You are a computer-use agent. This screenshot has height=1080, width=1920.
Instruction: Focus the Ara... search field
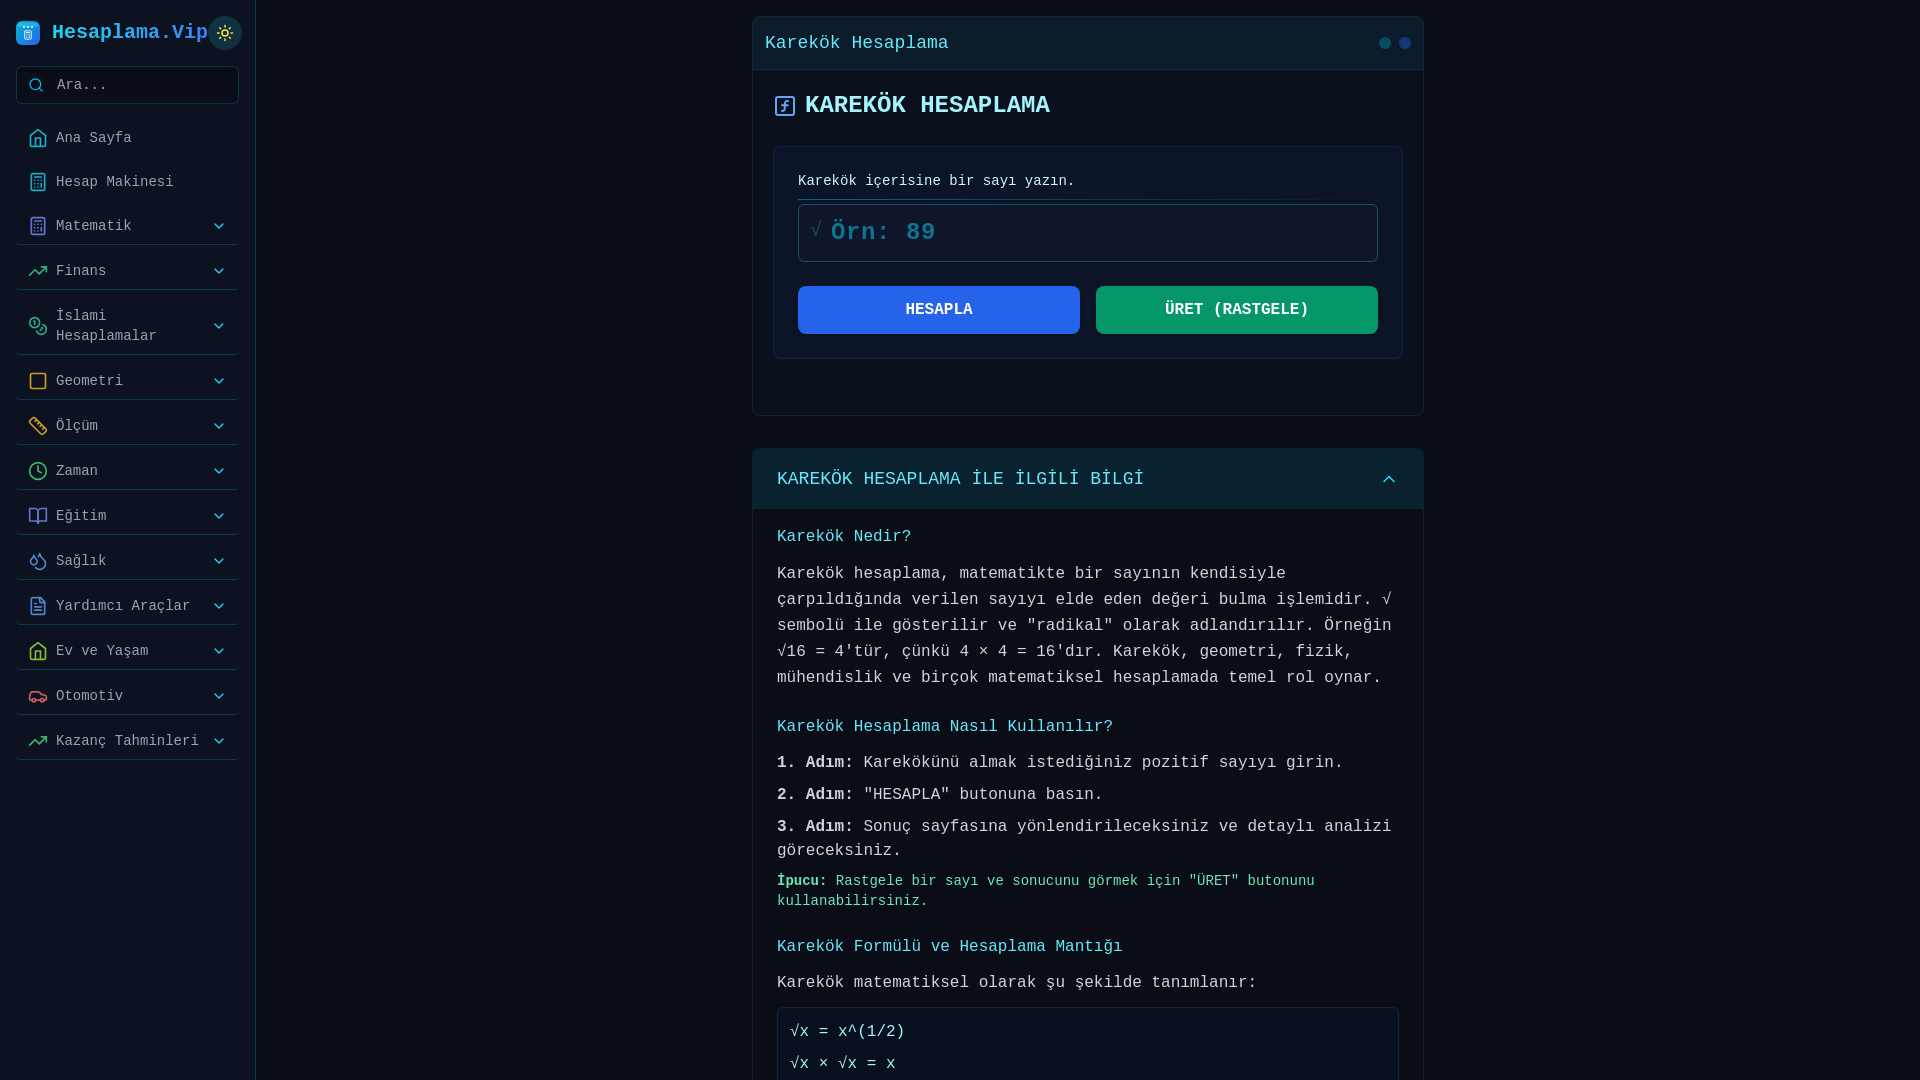pos(127,85)
